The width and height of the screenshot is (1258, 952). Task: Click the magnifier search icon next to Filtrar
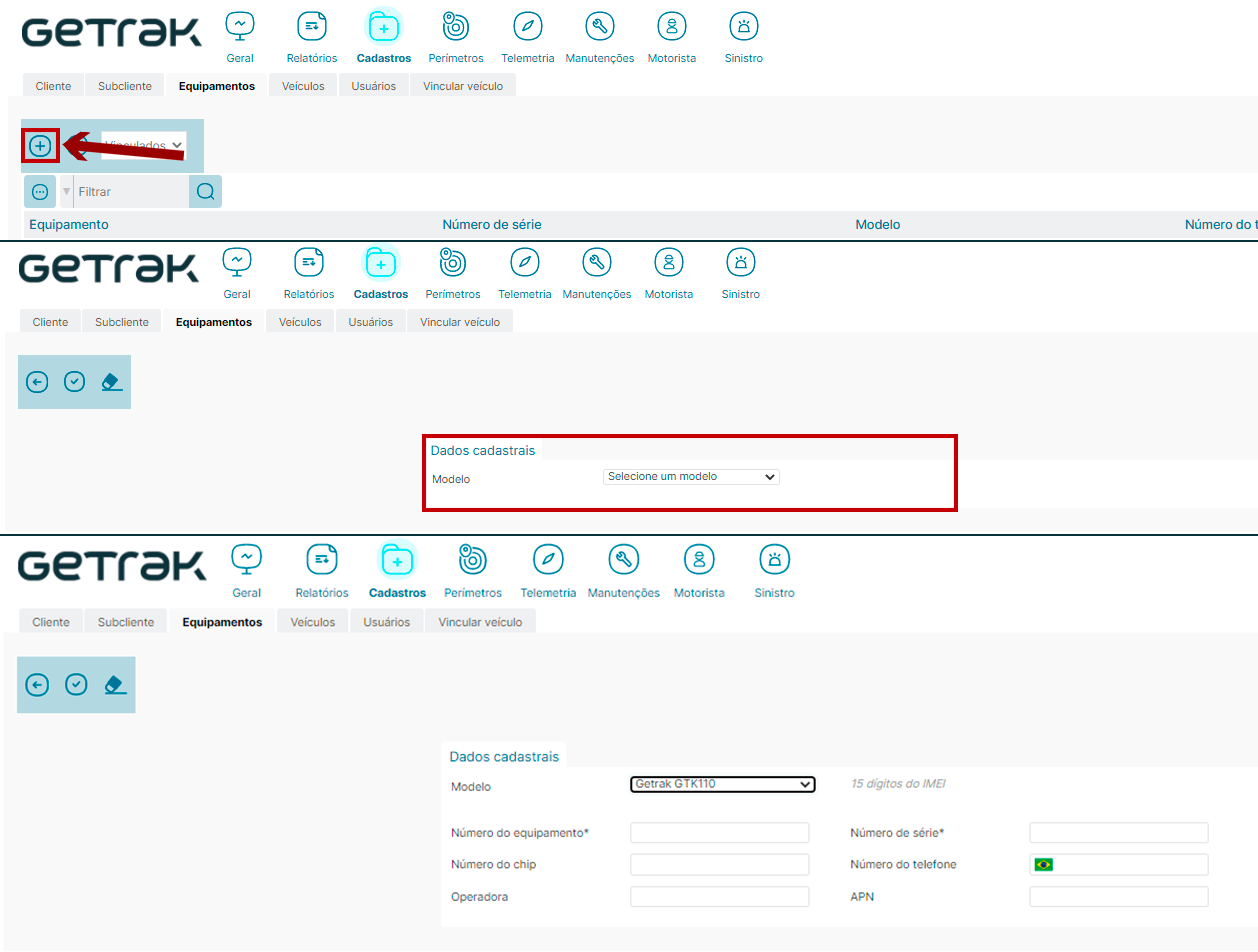pos(205,192)
